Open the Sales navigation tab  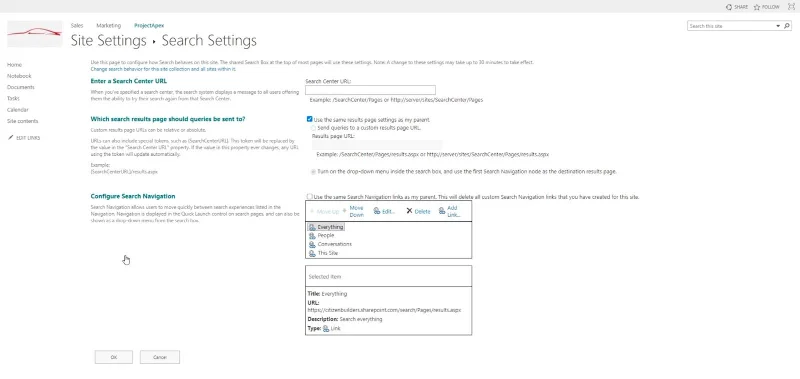(x=77, y=26)
